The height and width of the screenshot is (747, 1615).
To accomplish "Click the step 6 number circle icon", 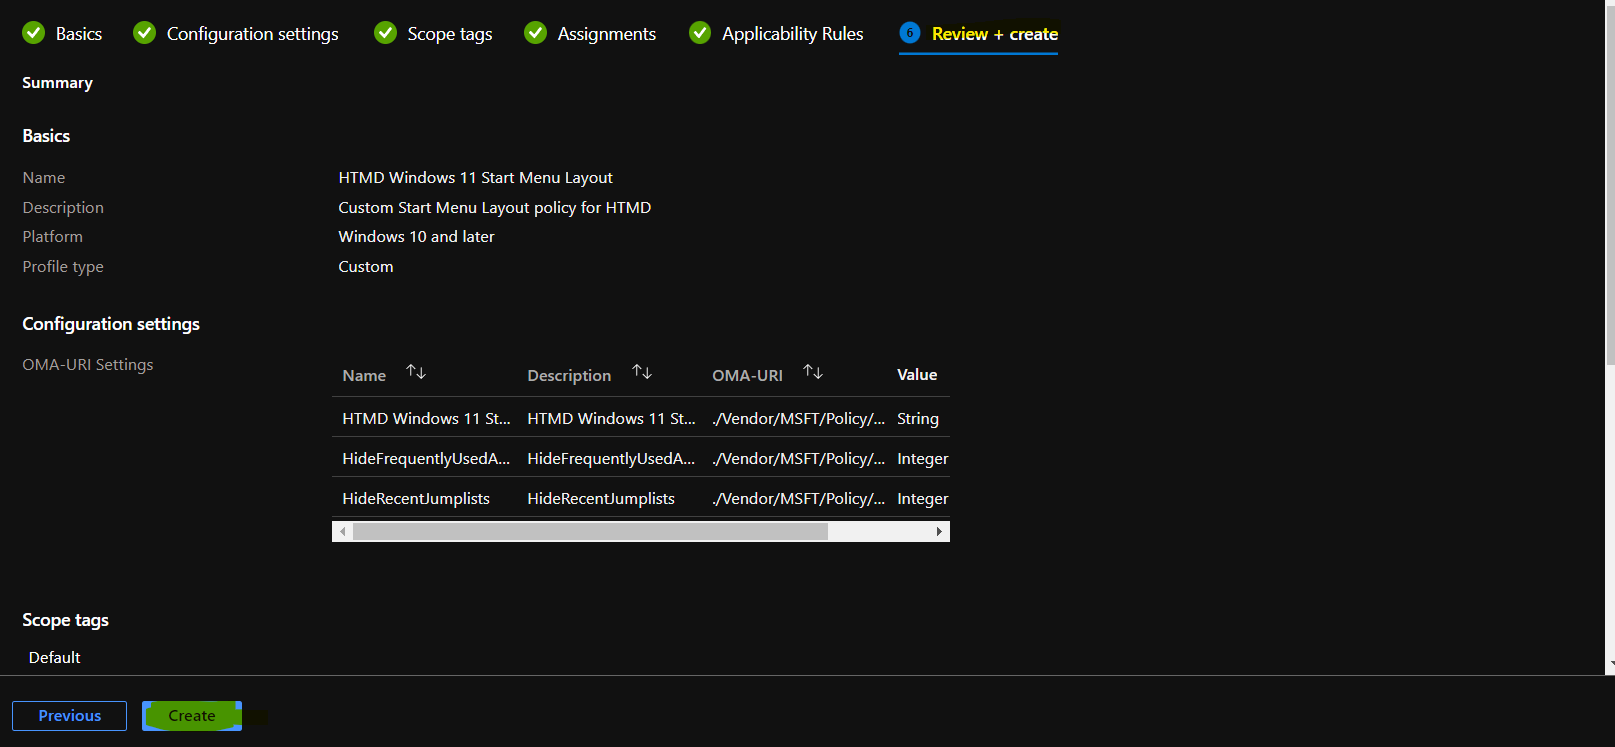I will click(x=910, y=33).
